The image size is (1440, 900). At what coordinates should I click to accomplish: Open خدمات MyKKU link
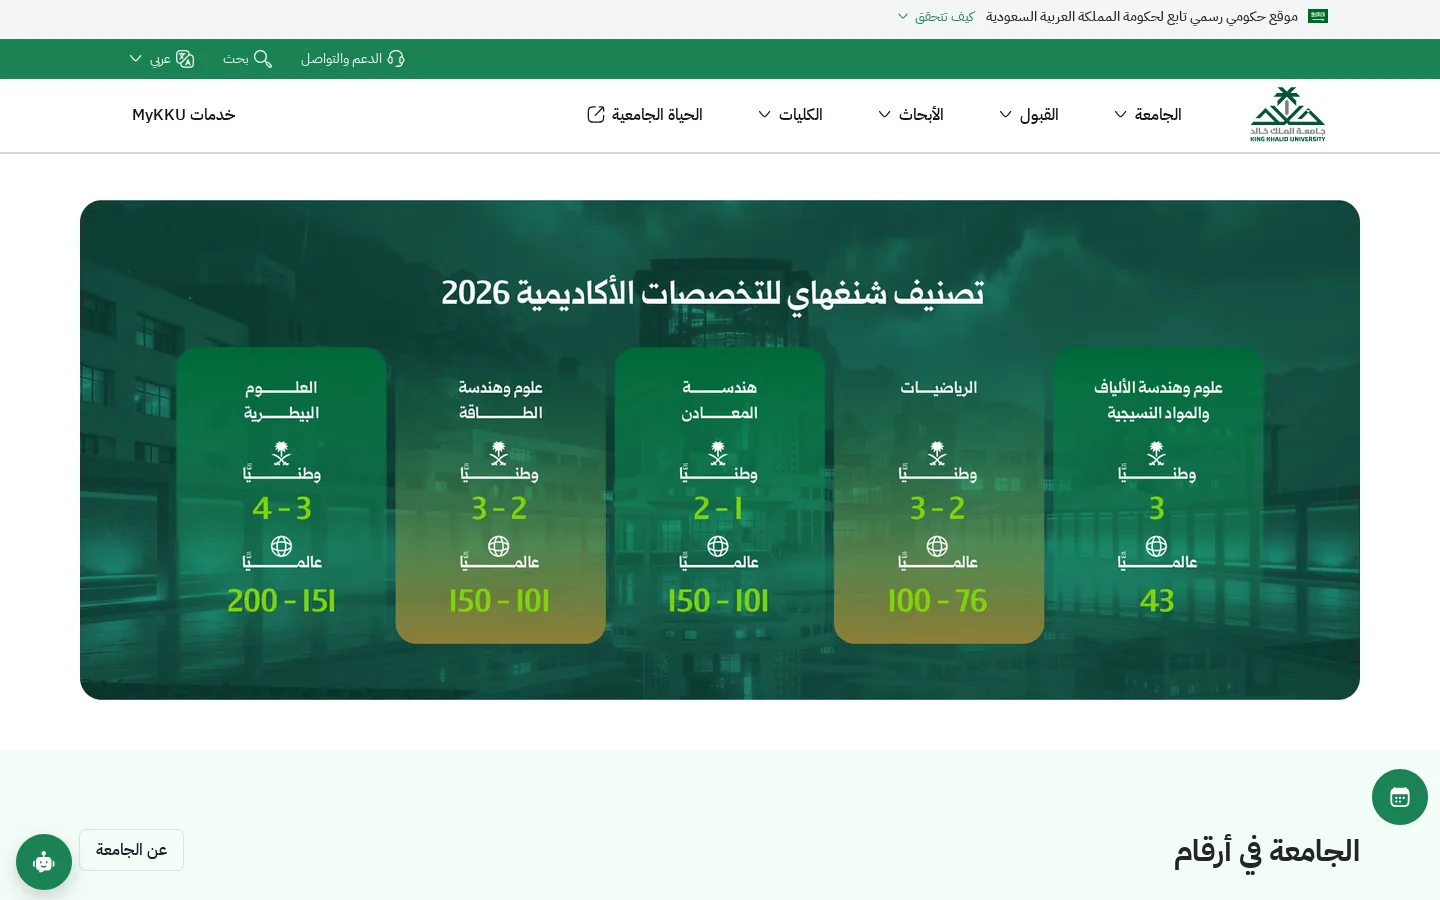(x=184, y=115)
